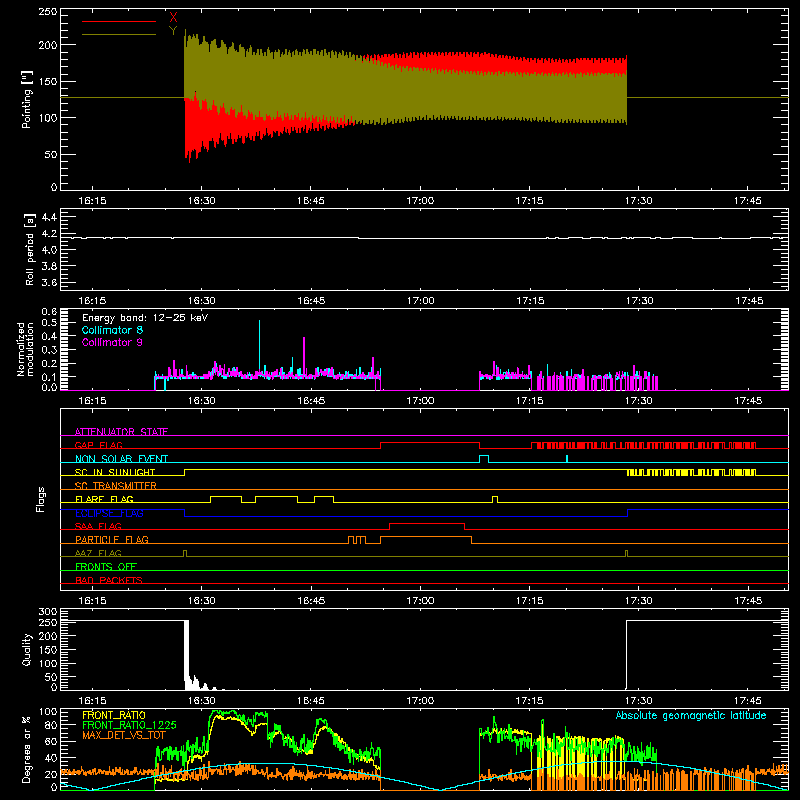This screenshot has width=800, height=800.
Task: Click the 4.4 tick on Roll period axis
Action: click(x=49, y=217)
